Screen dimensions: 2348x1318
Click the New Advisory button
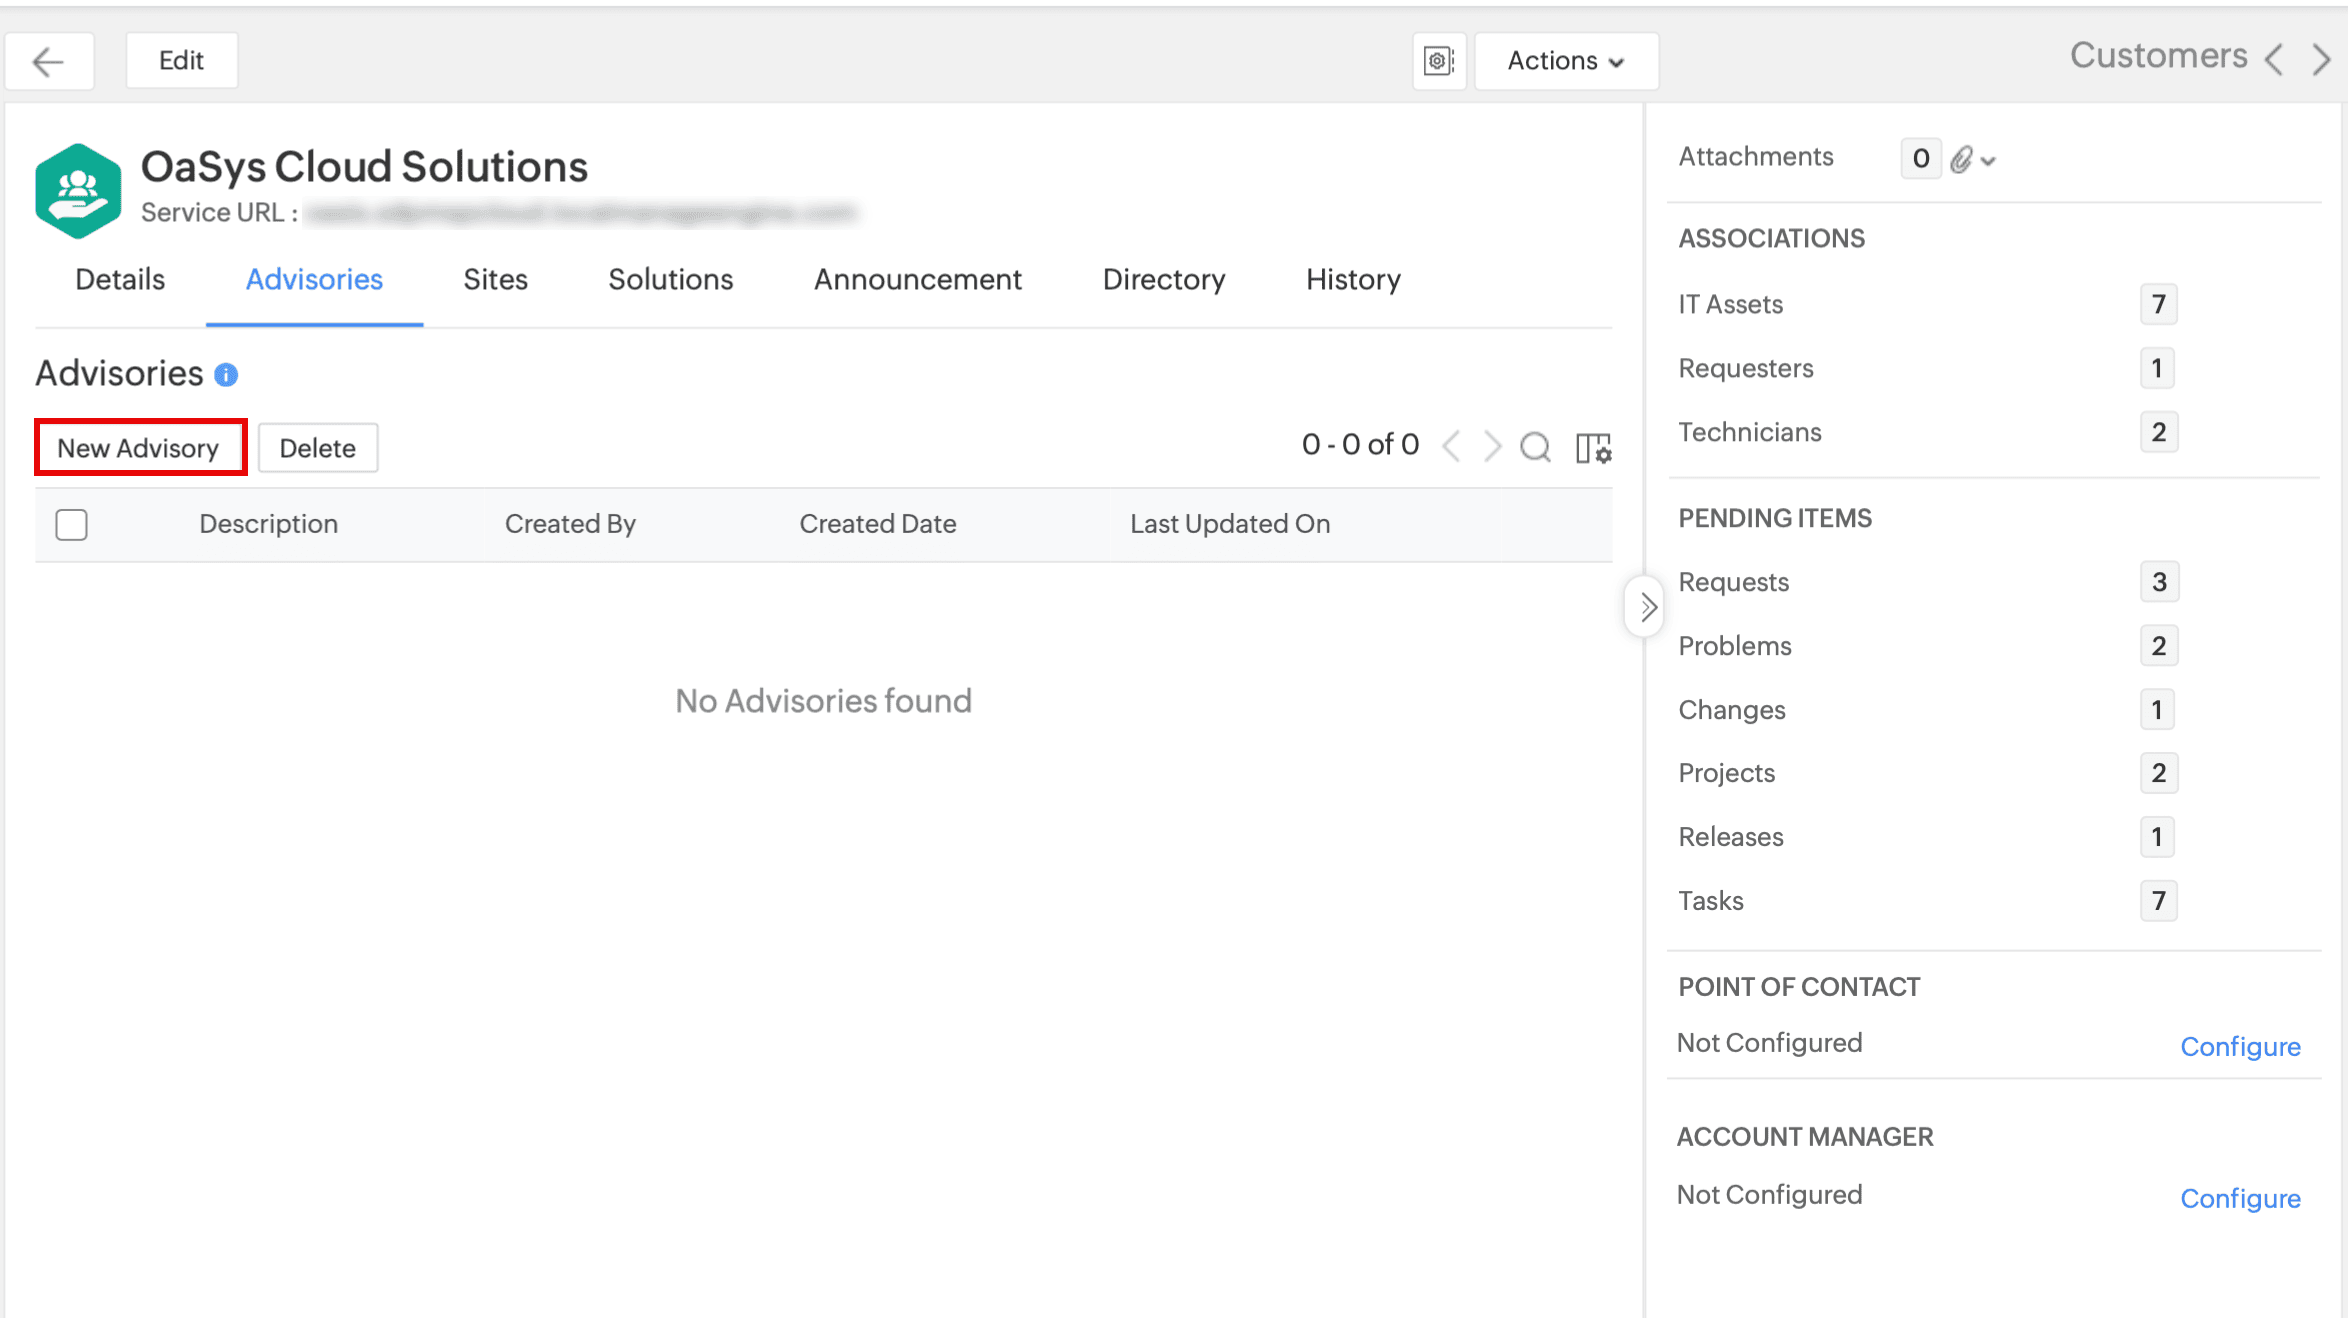click(139, 447)
